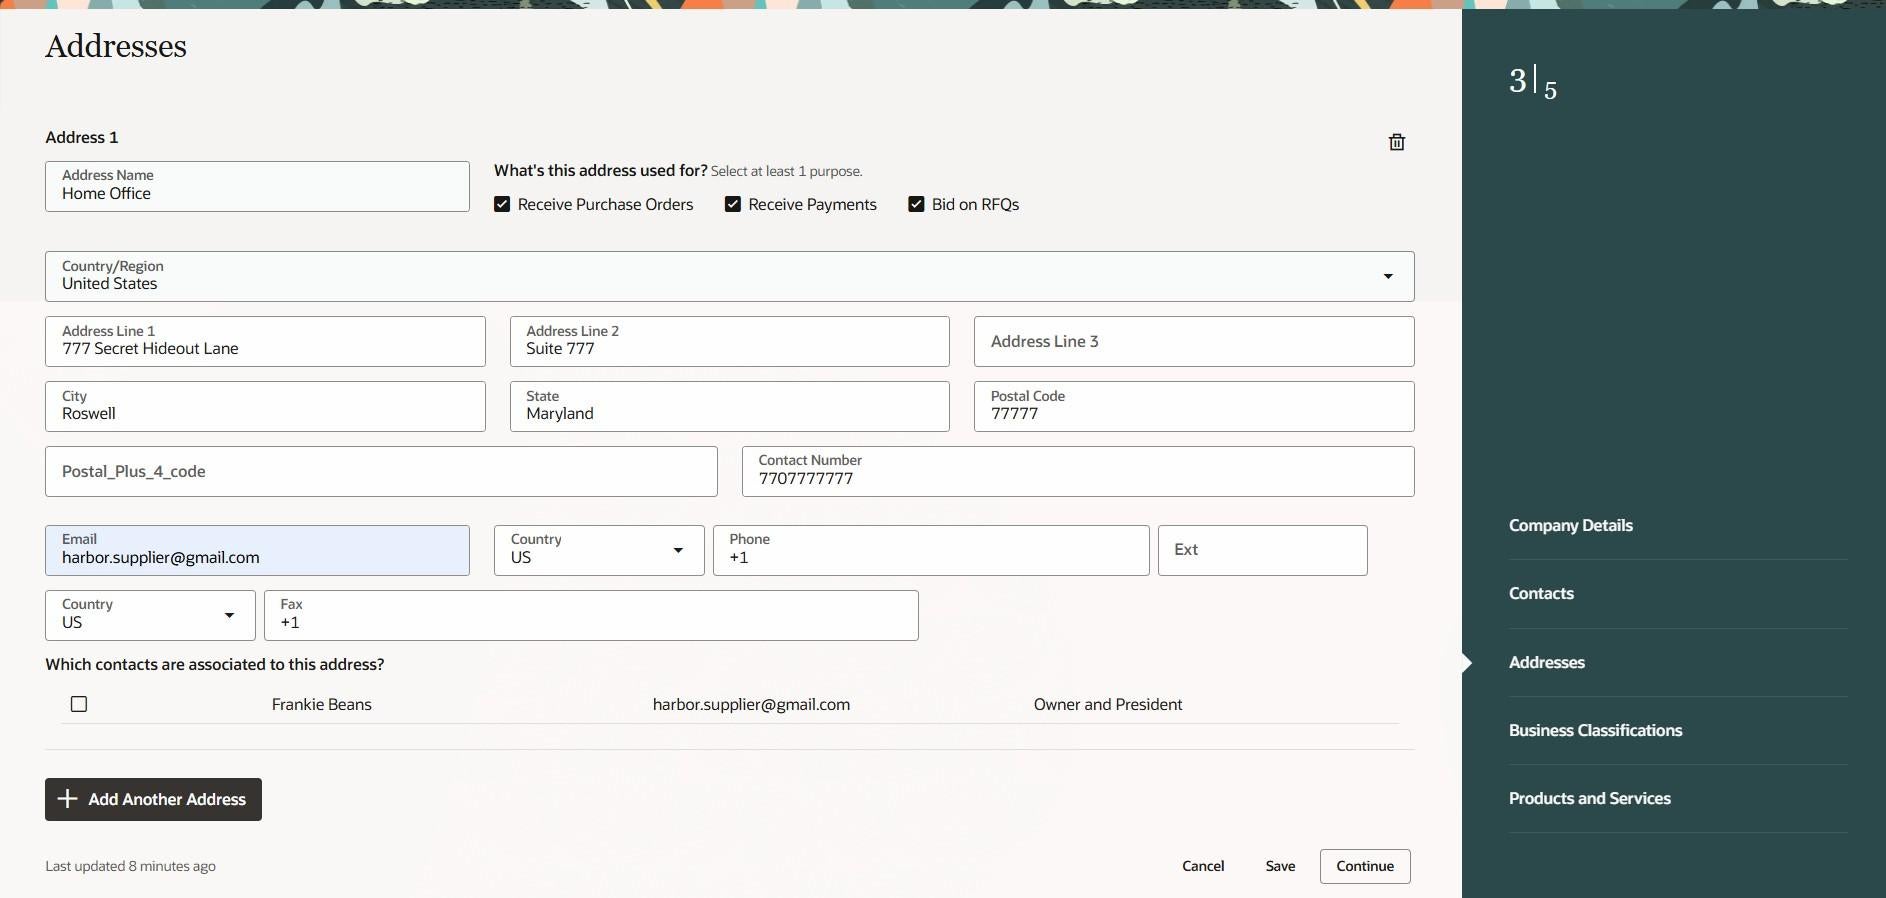Click the City field
The image size is (1886, 898).
265,406
